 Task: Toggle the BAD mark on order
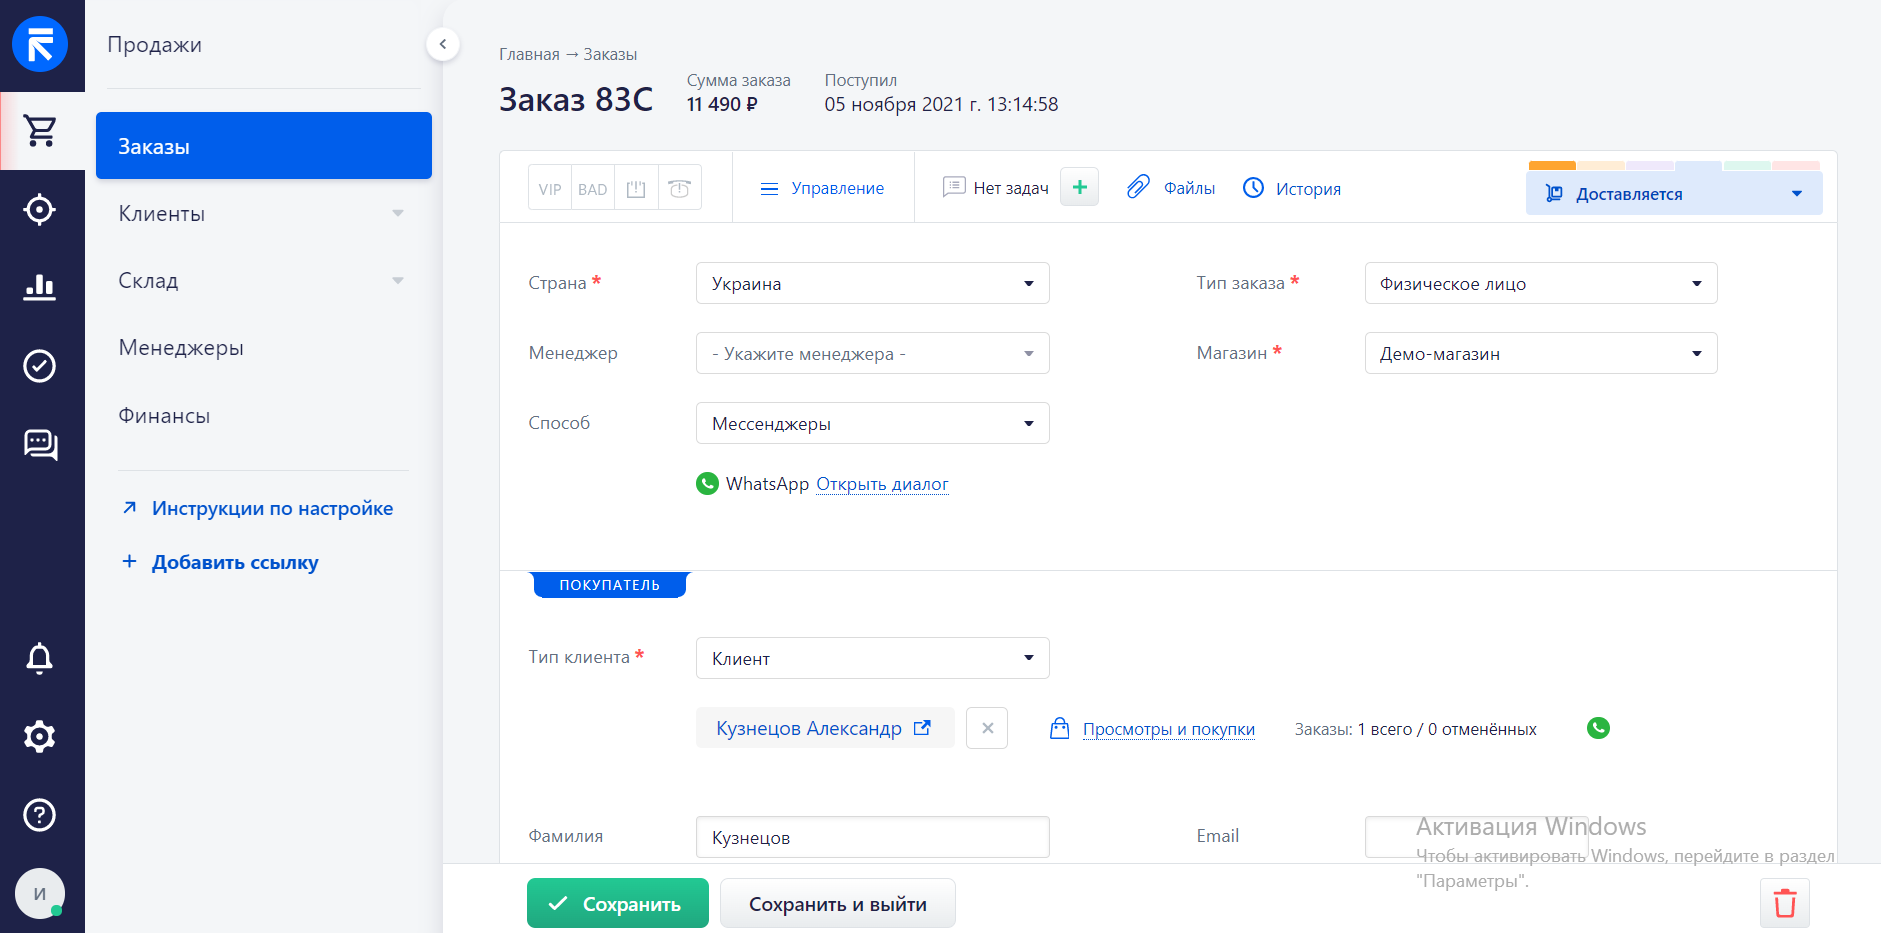(x=593, y=188)
